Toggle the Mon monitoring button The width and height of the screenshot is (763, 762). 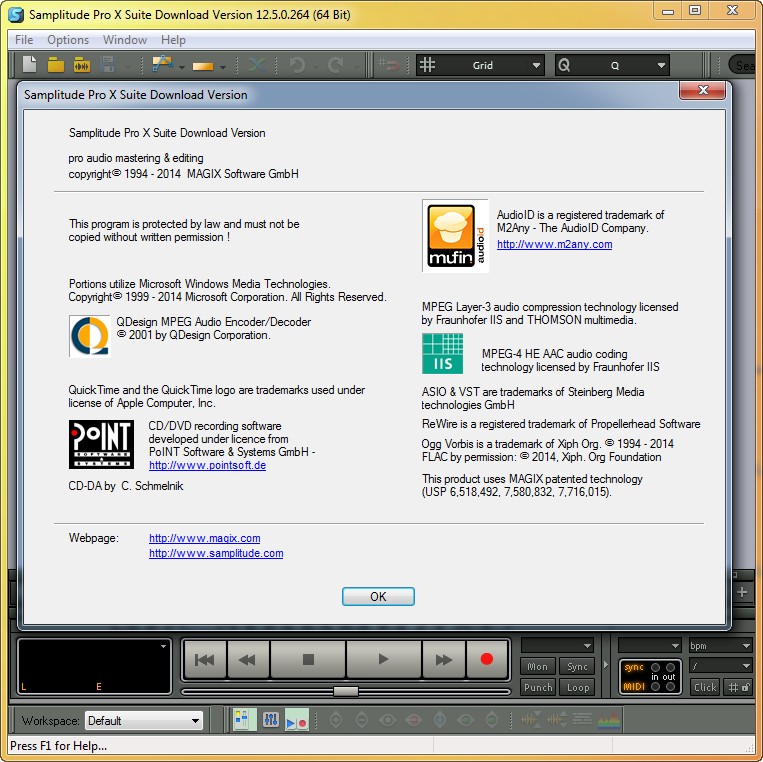click(x=538, y=667)
